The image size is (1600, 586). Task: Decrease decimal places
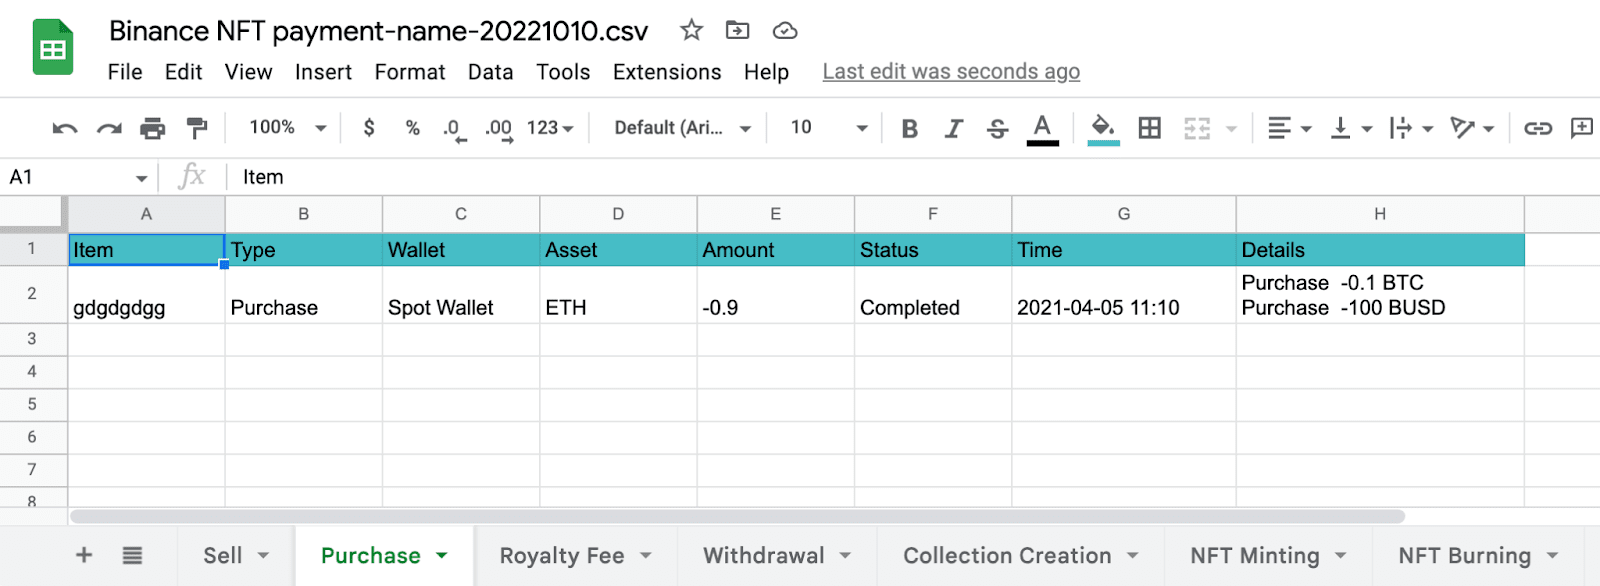(x=454, y=129)
